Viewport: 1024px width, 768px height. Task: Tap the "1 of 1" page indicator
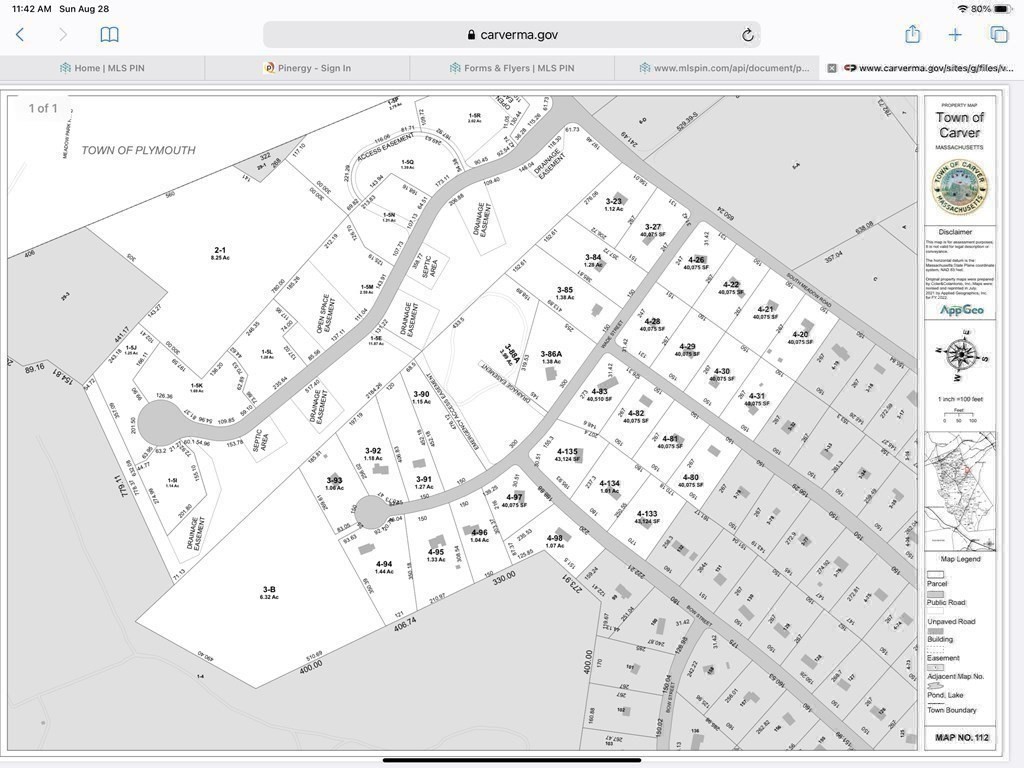coord(43,108)
